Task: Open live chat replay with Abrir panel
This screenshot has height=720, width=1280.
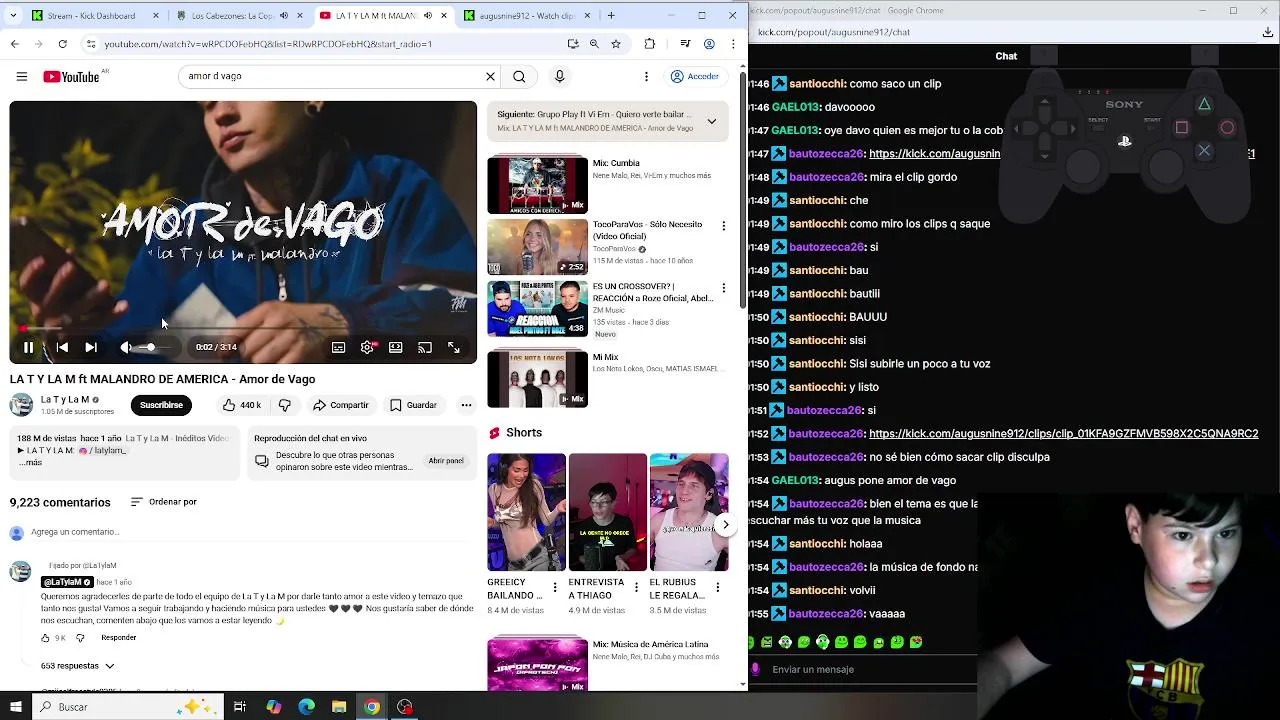Action: (x=446, y=461)
